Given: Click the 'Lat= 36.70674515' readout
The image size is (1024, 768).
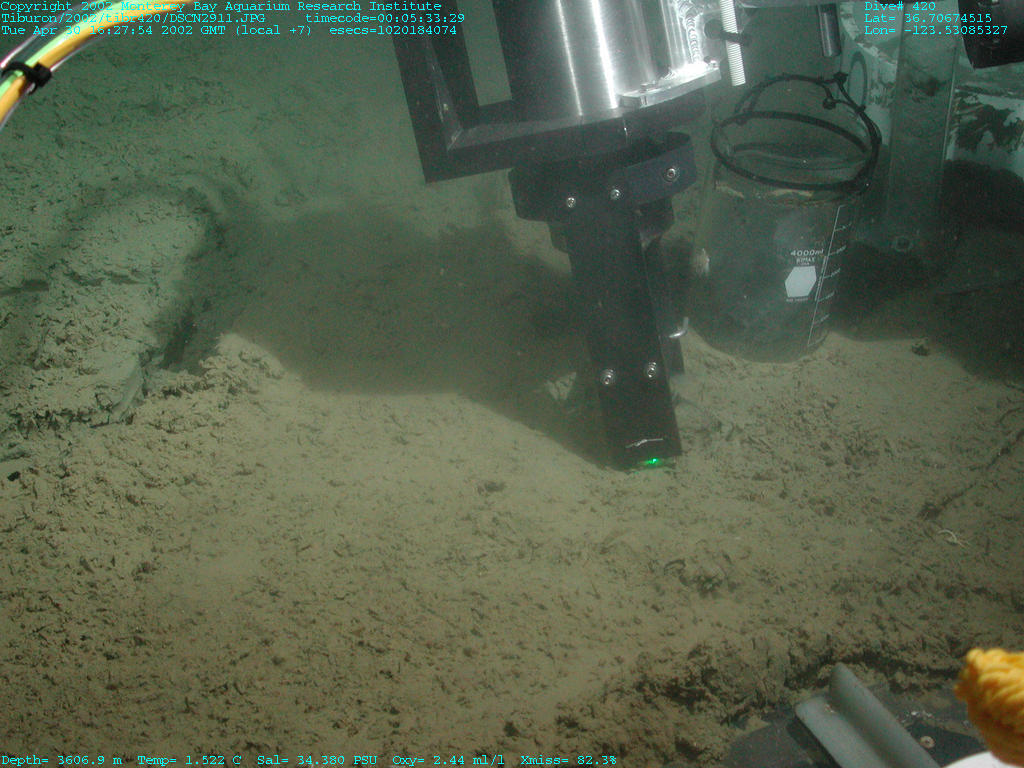Looking at the screenshot, I should pyautogui.click(x=928, y=18).
